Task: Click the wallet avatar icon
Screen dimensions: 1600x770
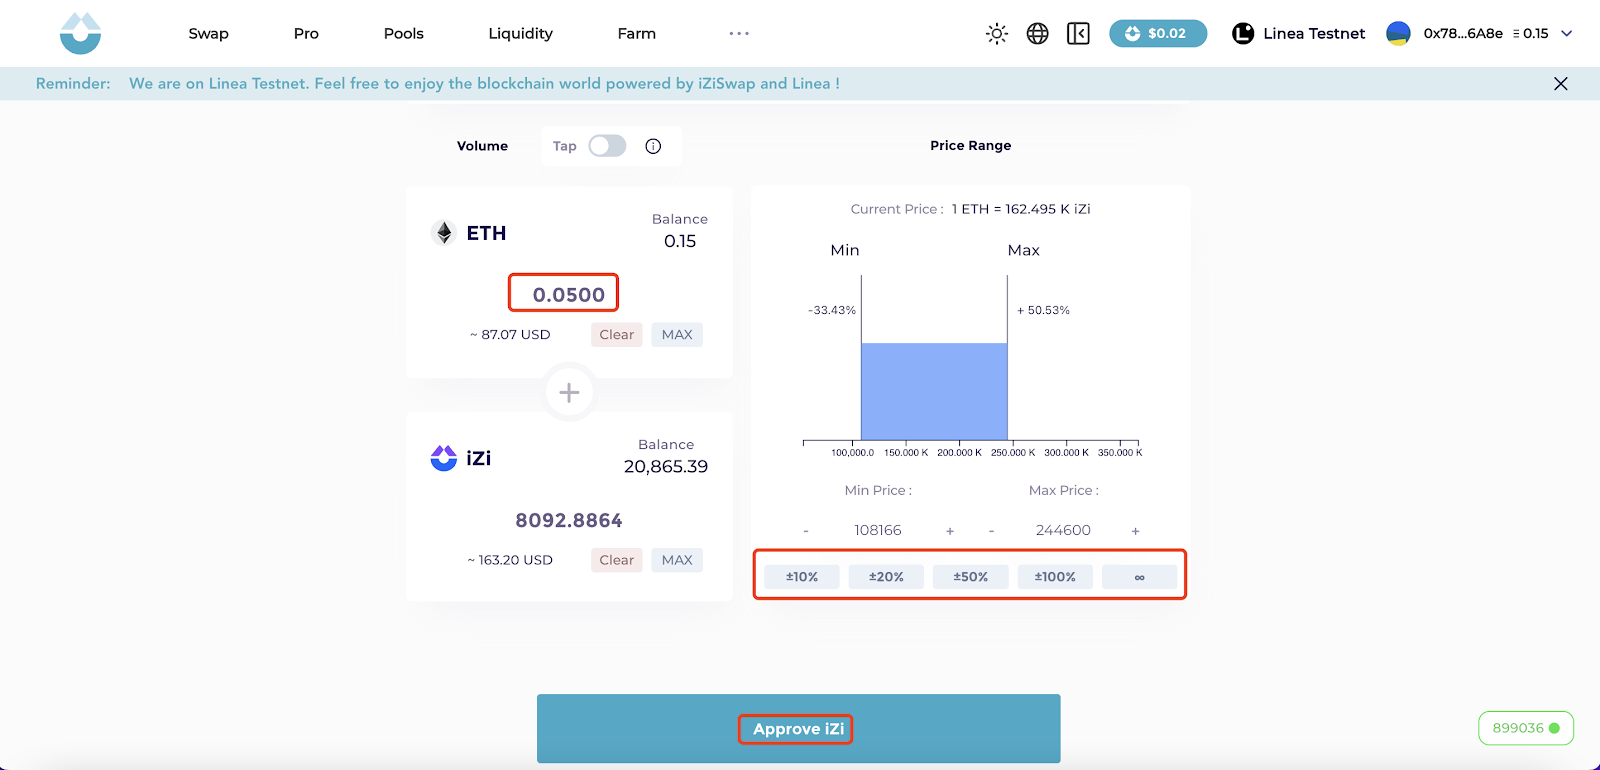Action: tap(1398, 33)
